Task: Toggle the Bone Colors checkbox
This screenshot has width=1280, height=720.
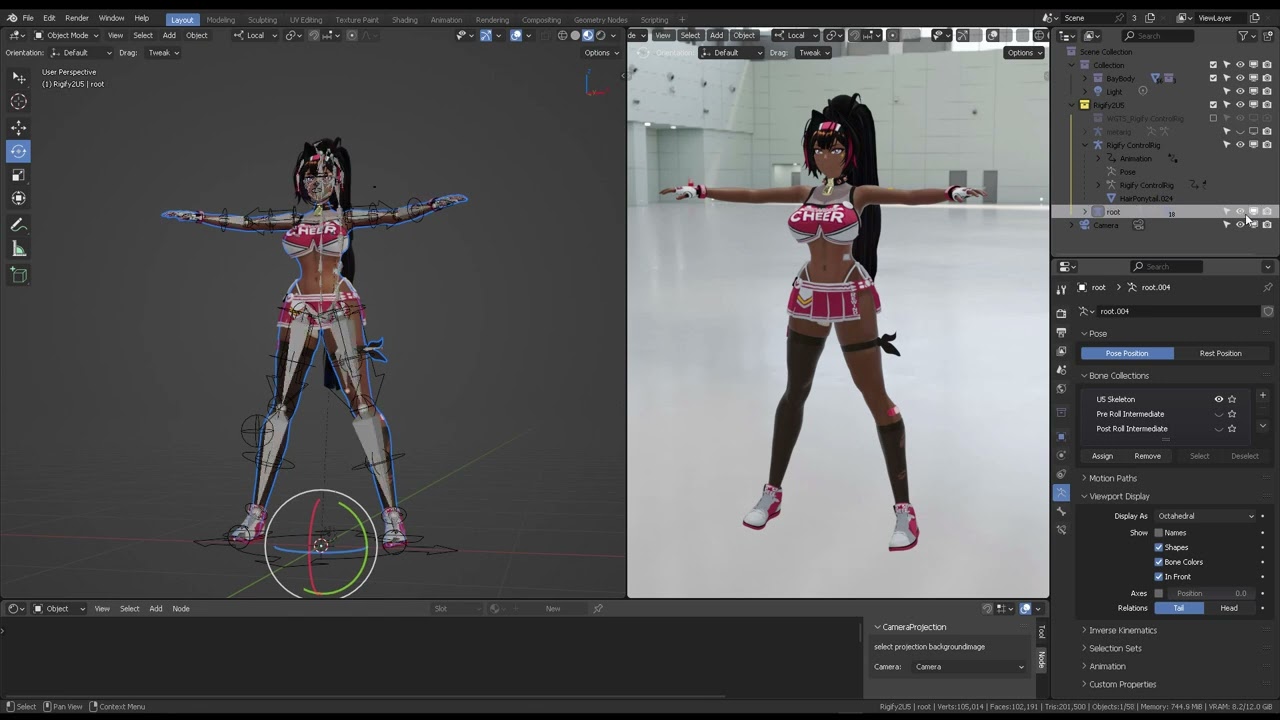Action: coord(1159,562)
